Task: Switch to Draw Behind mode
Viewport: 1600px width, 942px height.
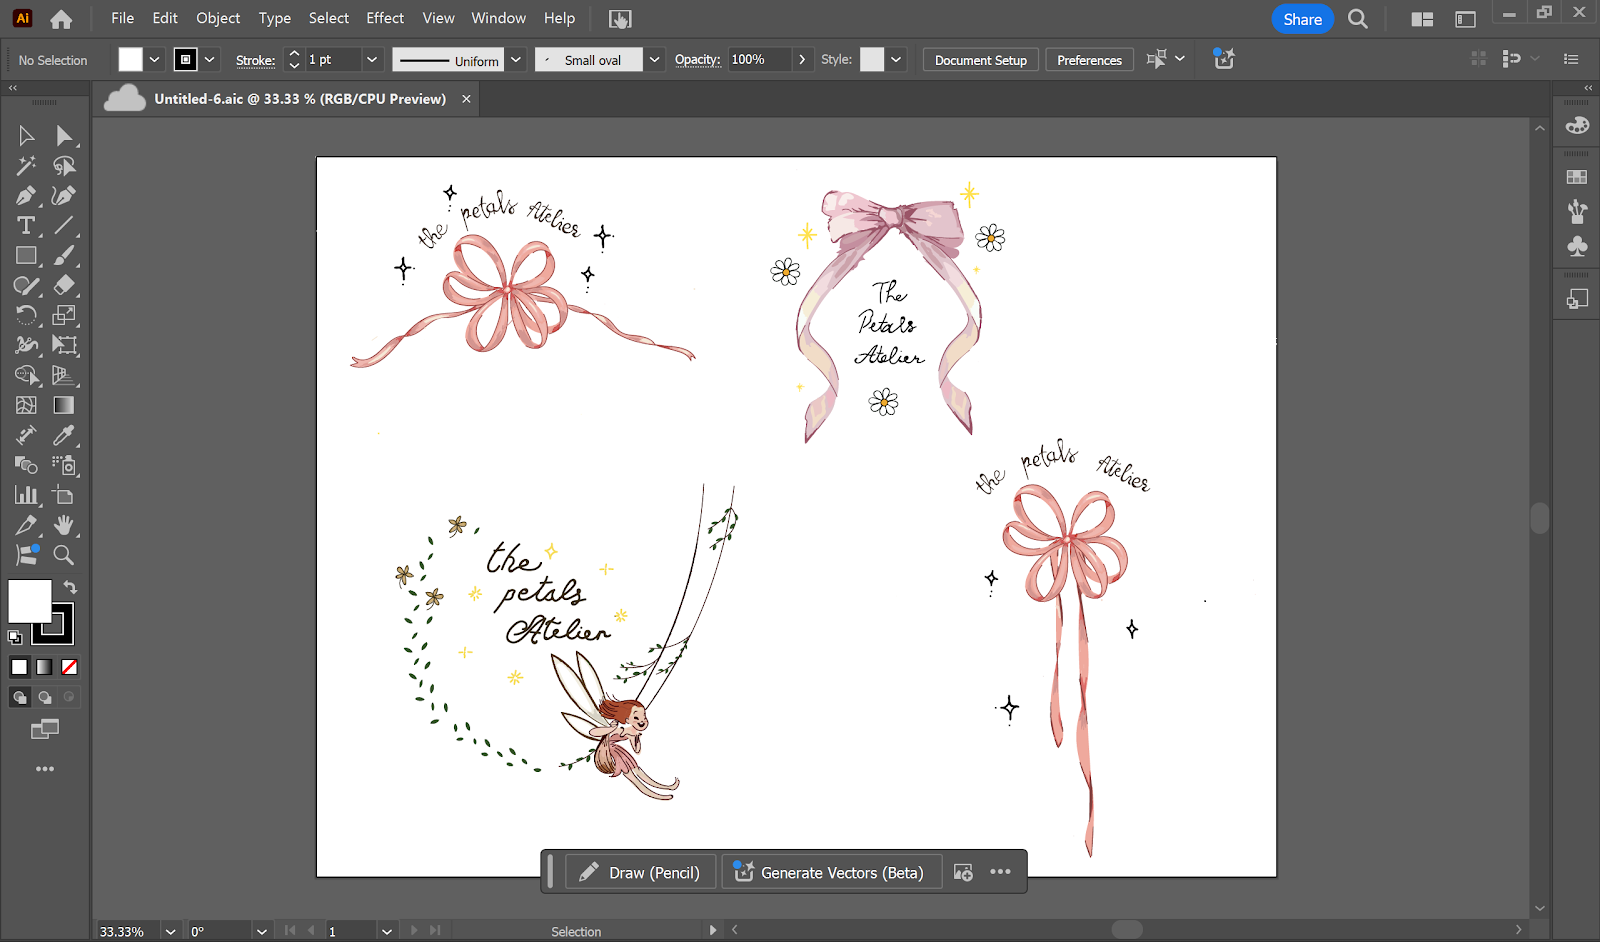Action: [45, 697]
